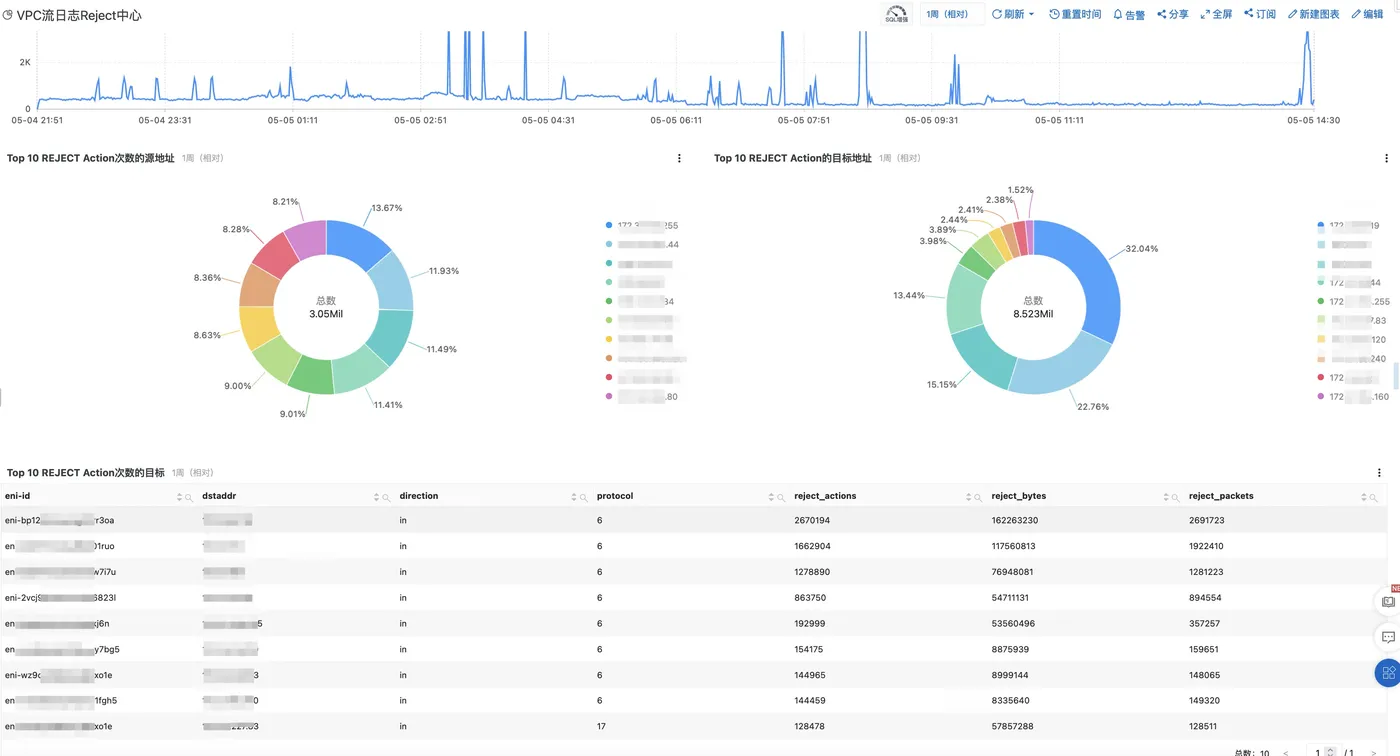1400x756 pixels.
Task: Open the three-dot menu of the REJECT目标 table
Action: 1380,472
